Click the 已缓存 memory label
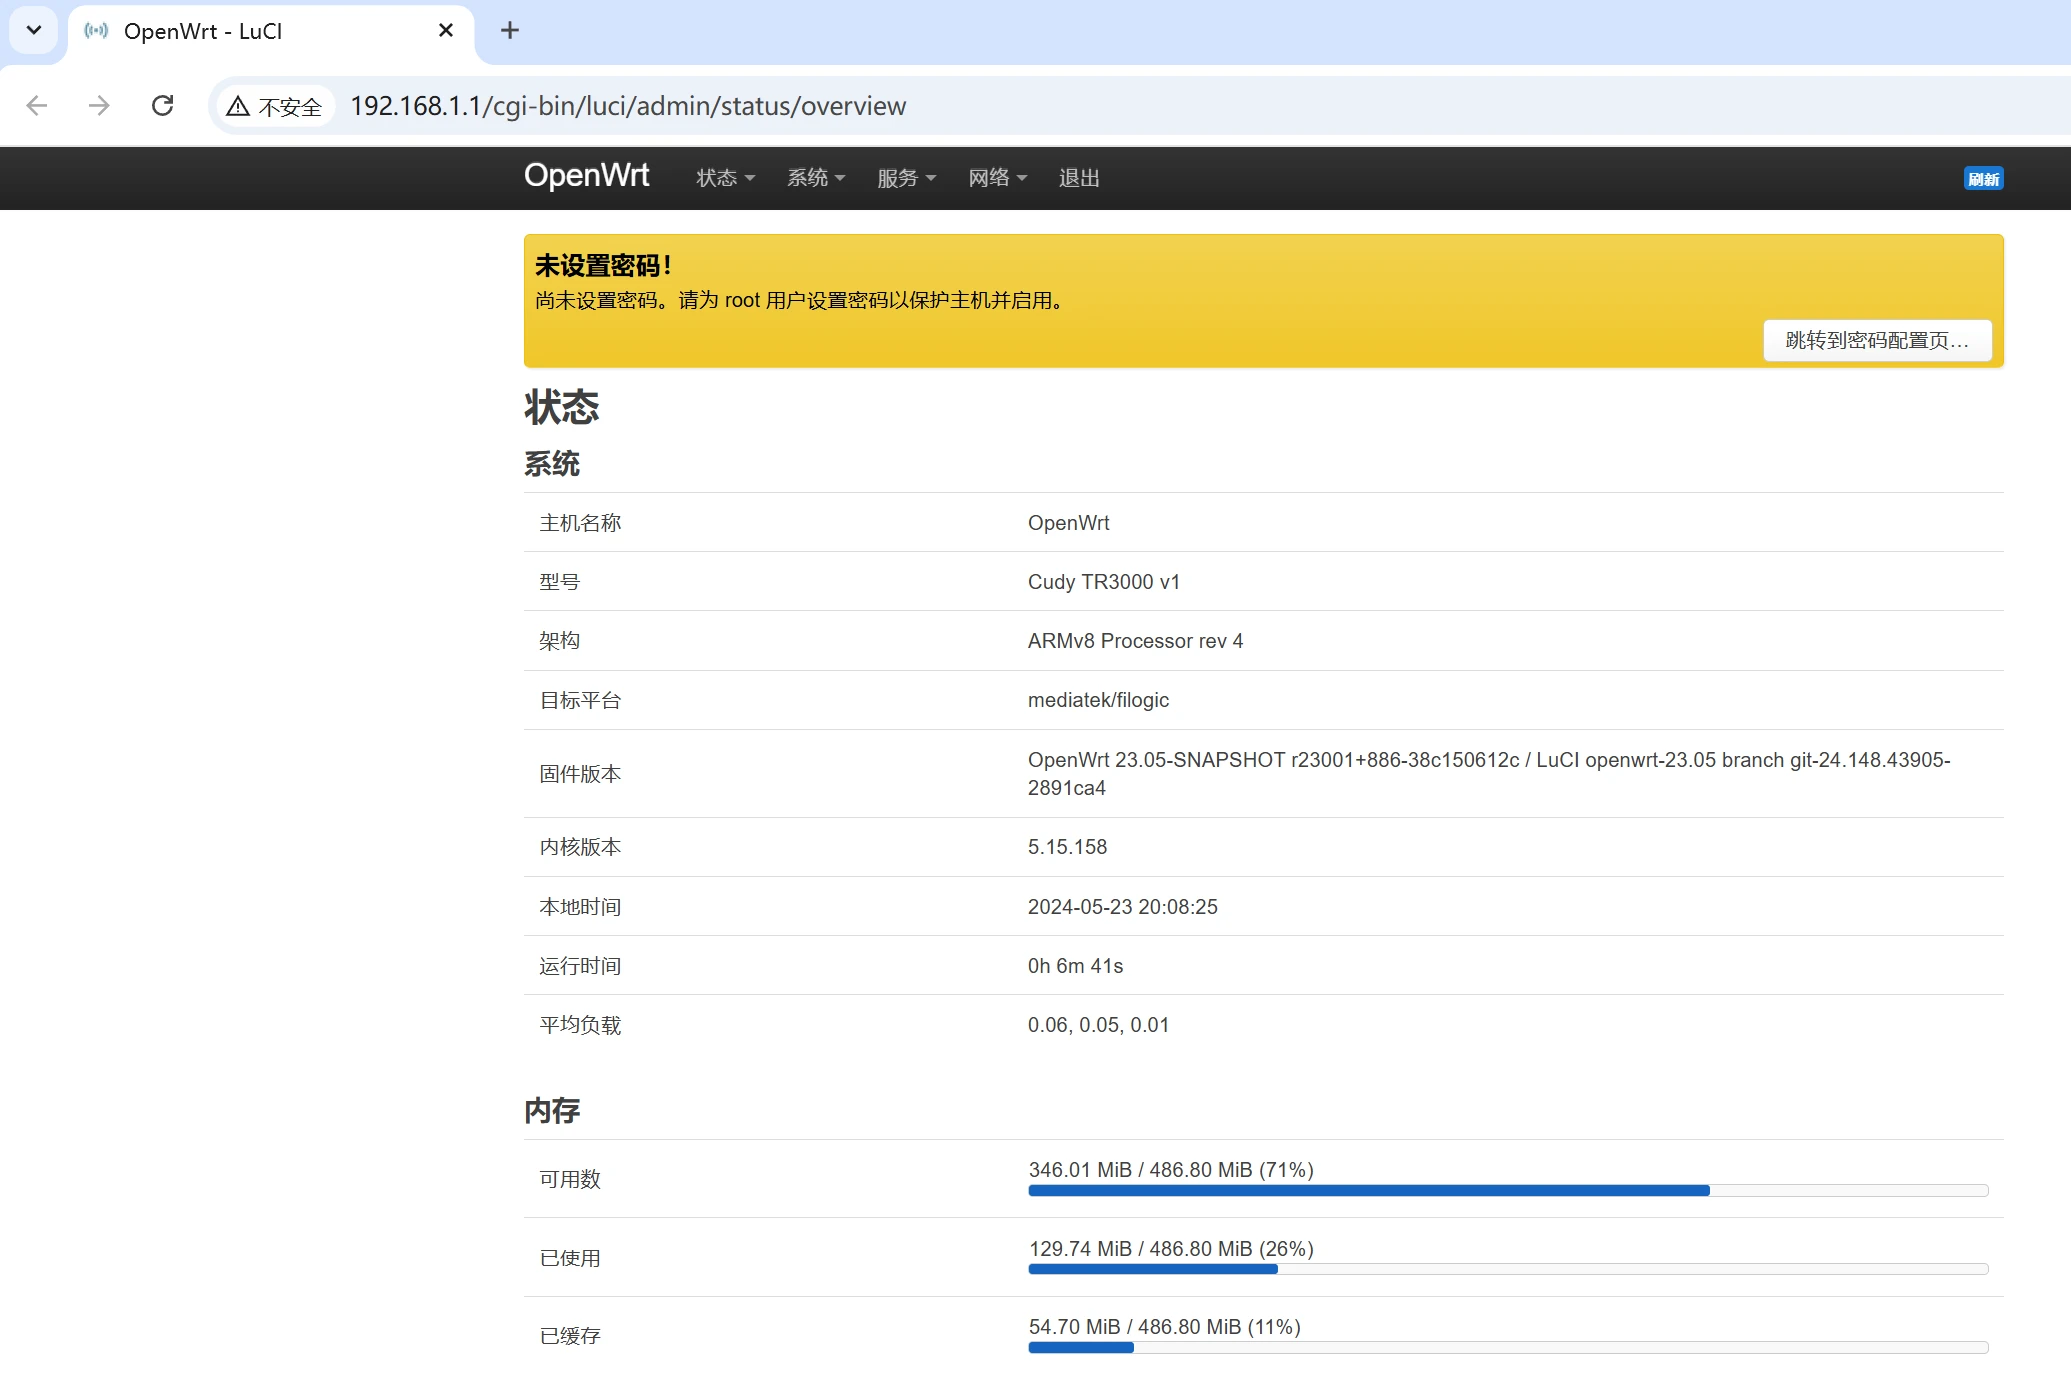This screenshot has width=2071, height=1395. 570,1336
